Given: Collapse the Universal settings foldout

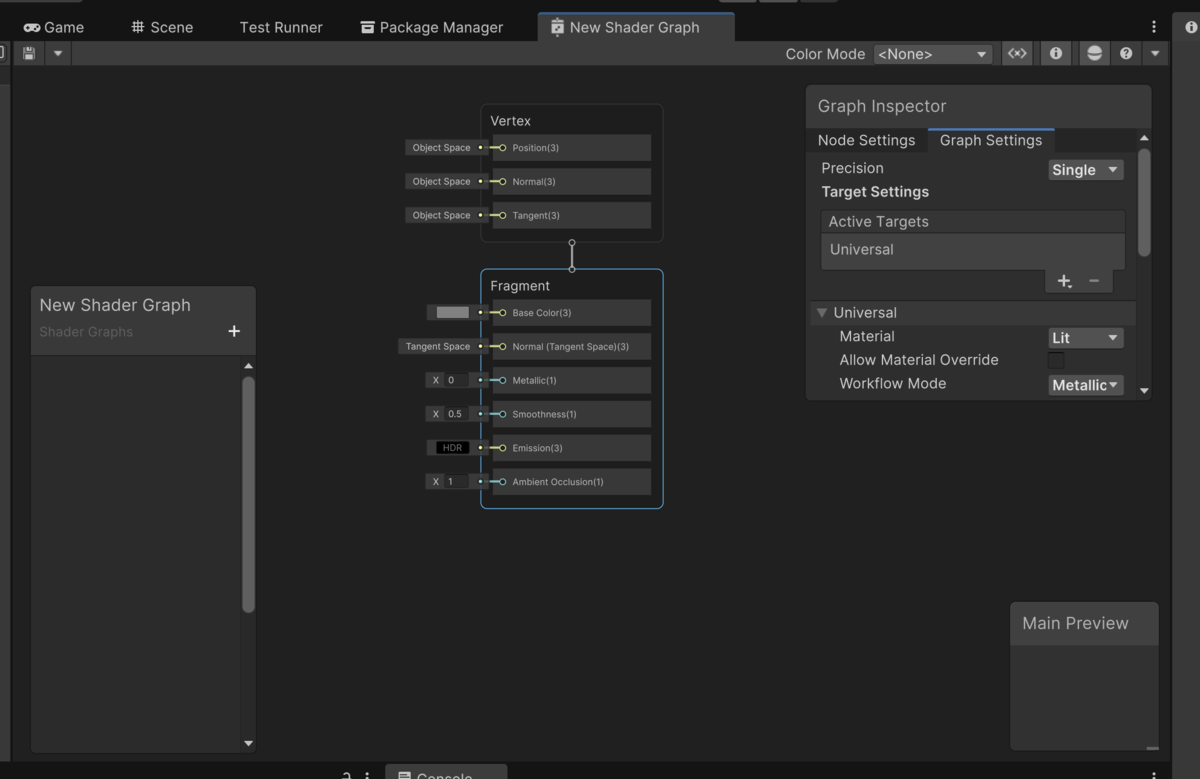Looking at the screenshot, I should point(822,313).
